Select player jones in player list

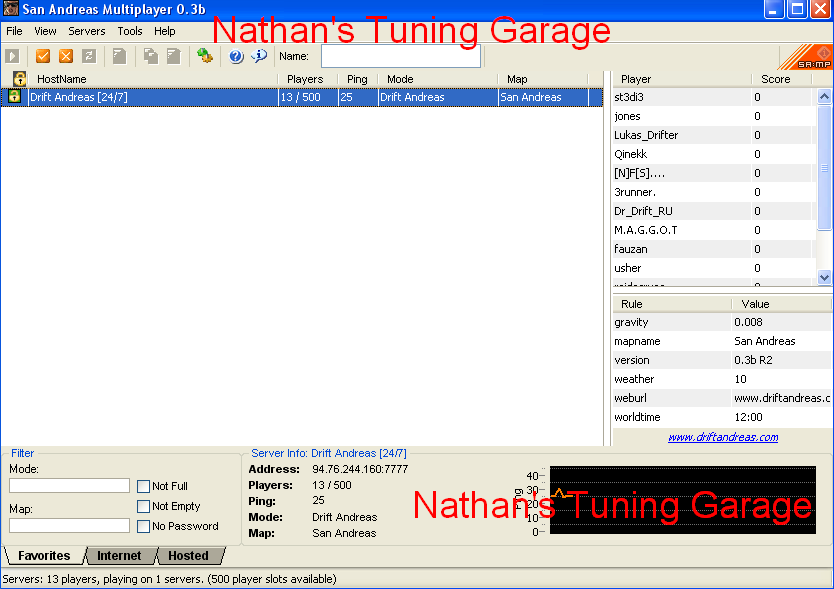coord(714,116)
